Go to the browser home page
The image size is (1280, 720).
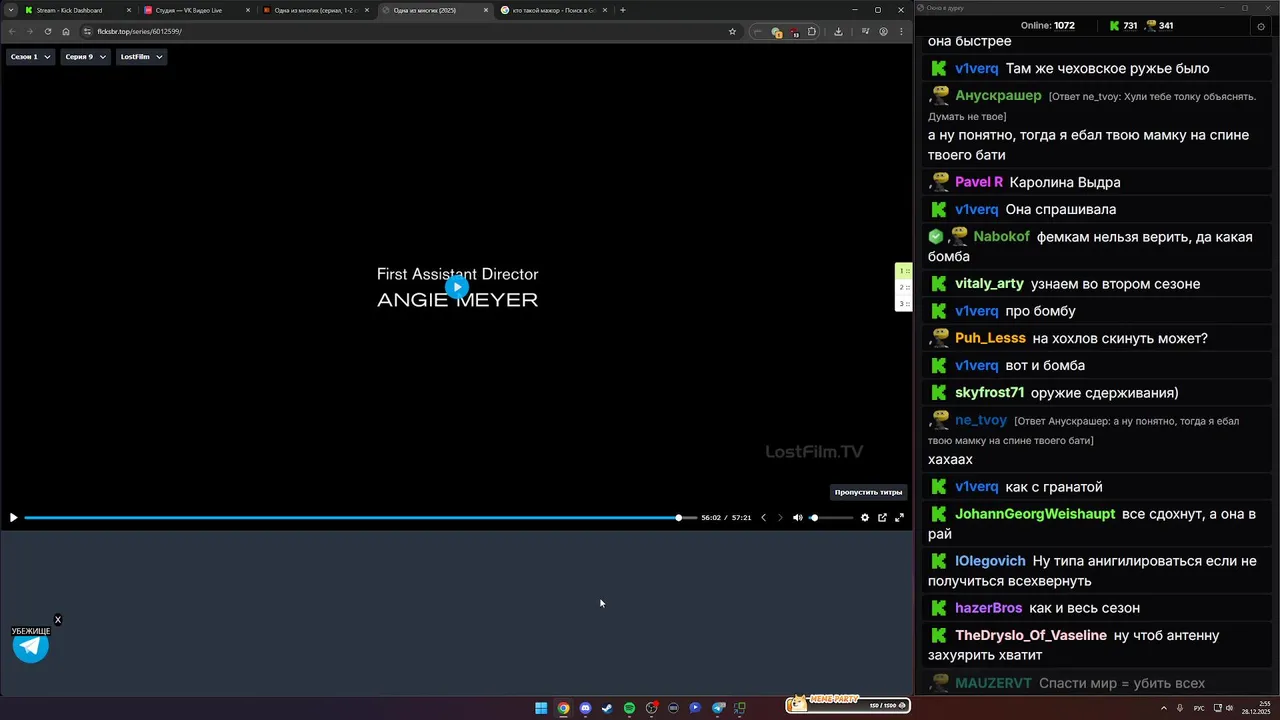pyautogui.click(x=66, y=31)
